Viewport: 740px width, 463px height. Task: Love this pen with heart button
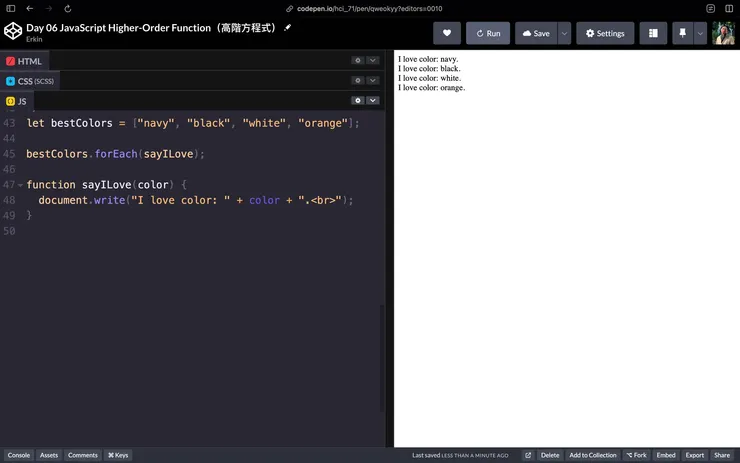pyautogui.click(x=446, y=33)
